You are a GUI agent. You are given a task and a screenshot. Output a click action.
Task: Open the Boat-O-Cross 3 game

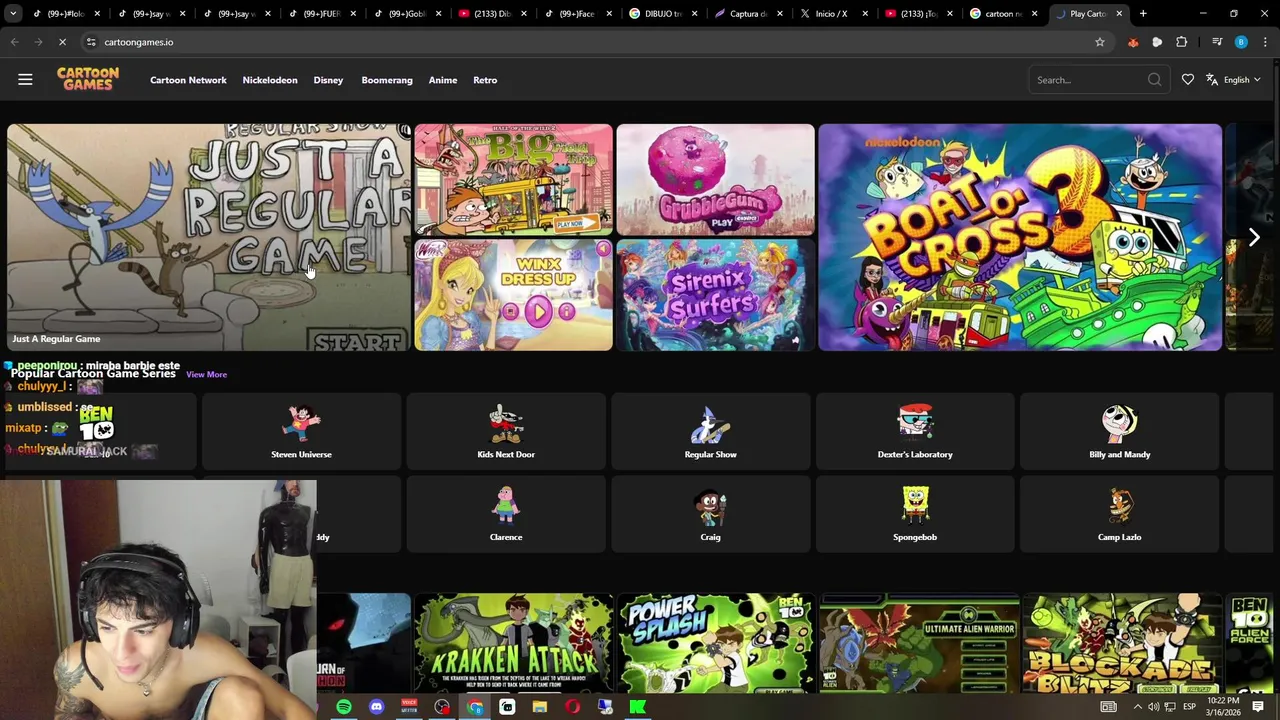coord(1020,237)
